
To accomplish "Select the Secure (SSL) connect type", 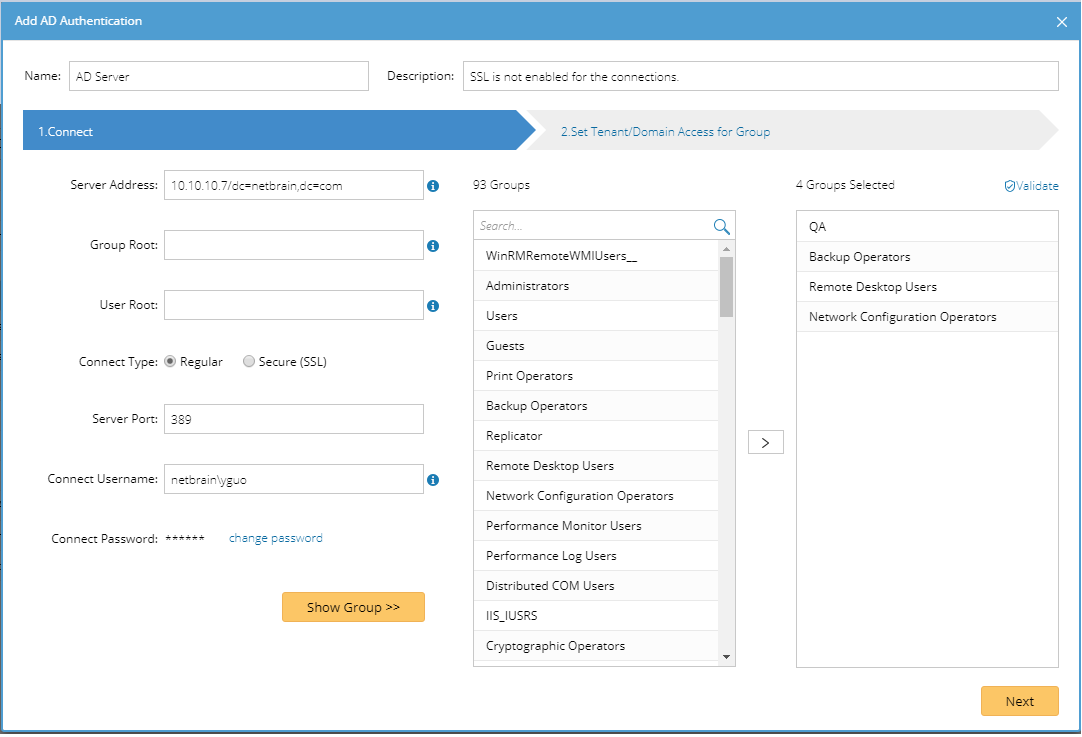I will click(x=249, y=362).
